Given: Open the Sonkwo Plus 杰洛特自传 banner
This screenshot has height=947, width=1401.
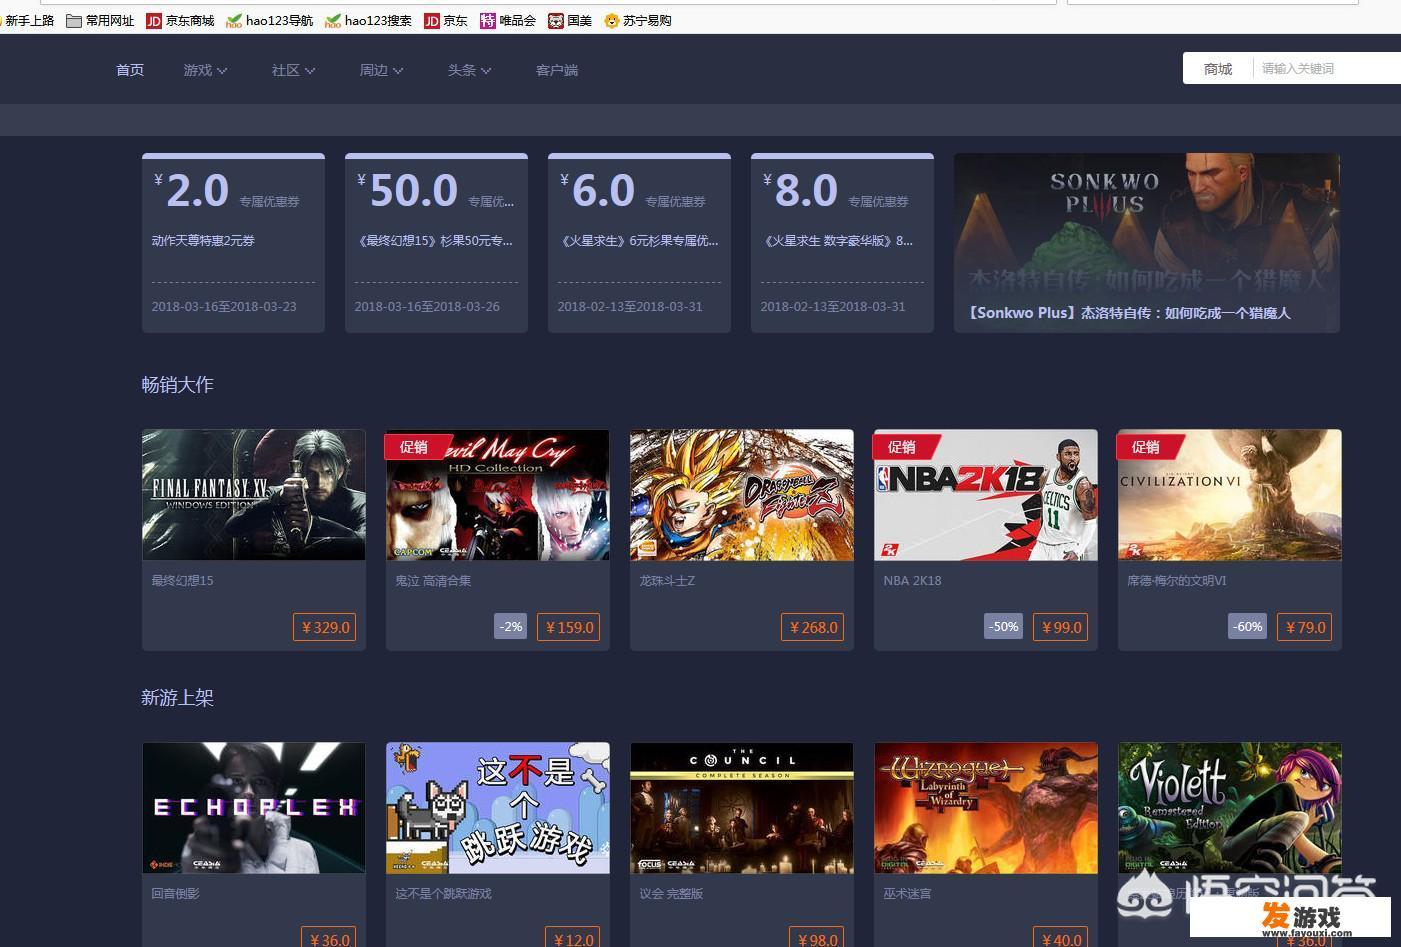Looking at the screenshot, I should 1147,243.
